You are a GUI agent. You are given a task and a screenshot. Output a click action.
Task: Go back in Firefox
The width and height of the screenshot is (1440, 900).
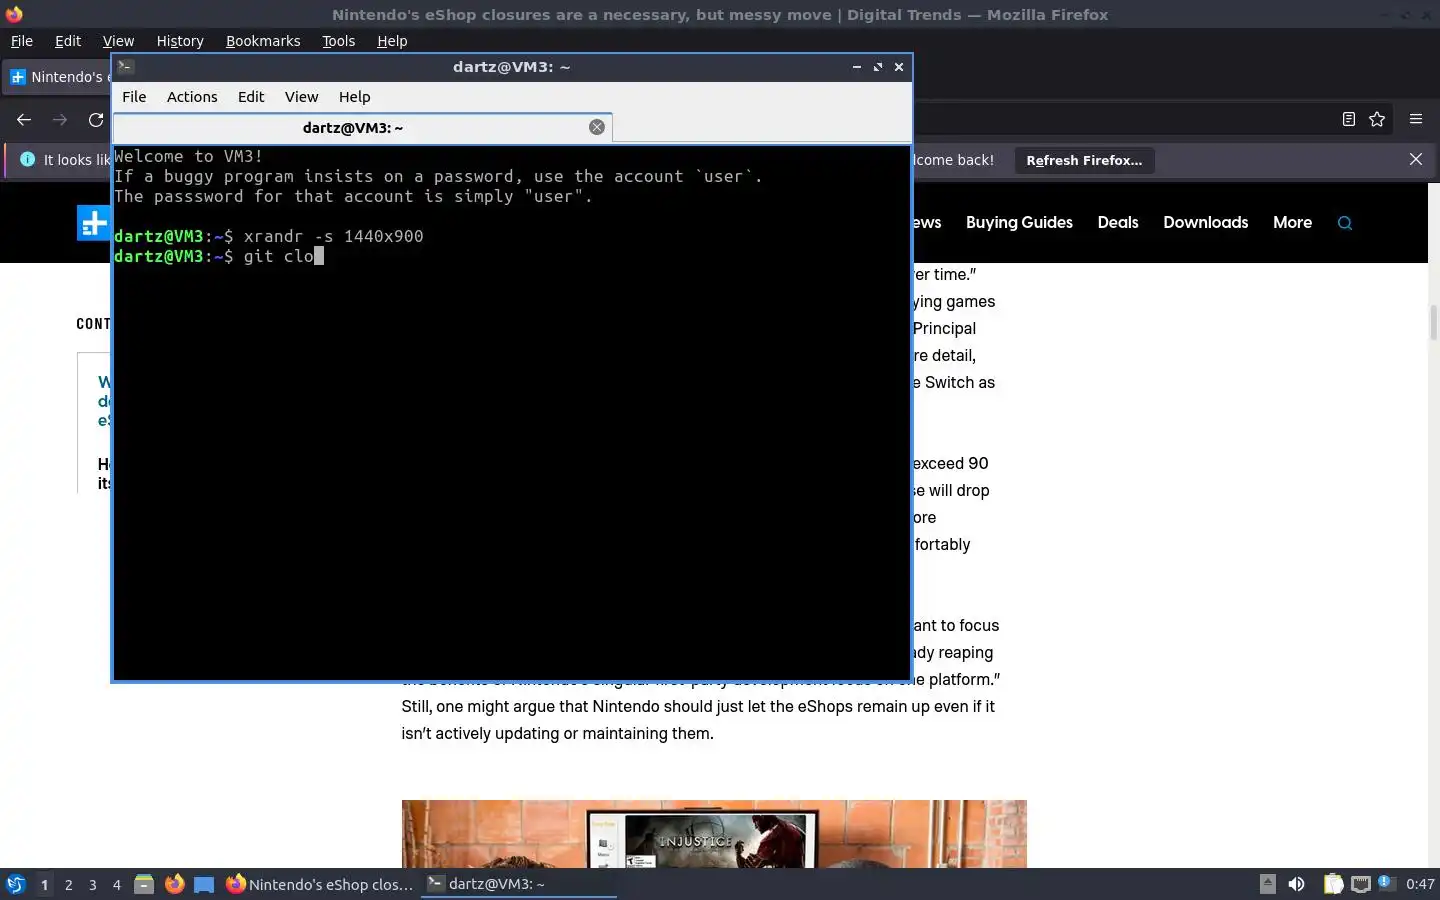tap(24, 119)
